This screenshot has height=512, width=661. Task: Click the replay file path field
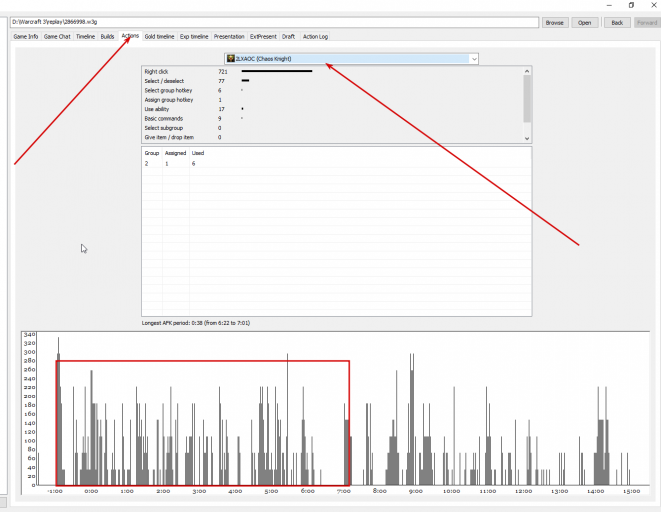[274, 22]
